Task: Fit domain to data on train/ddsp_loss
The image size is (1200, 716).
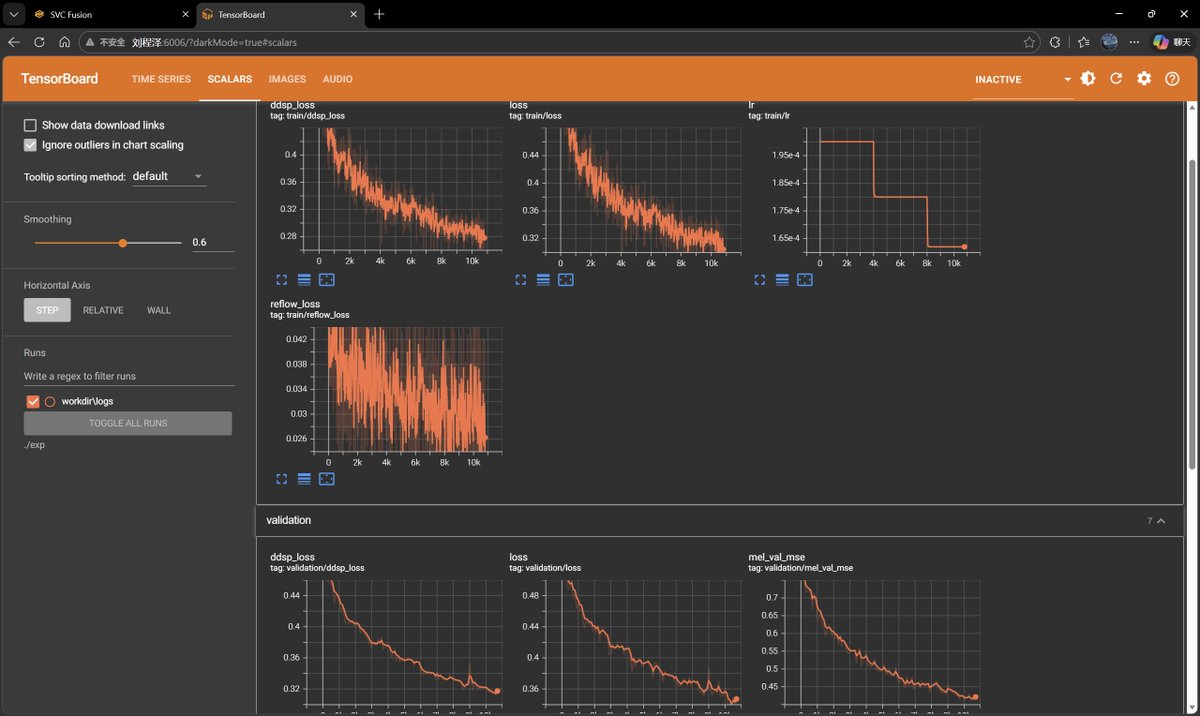Action: [x=326, y=280]
